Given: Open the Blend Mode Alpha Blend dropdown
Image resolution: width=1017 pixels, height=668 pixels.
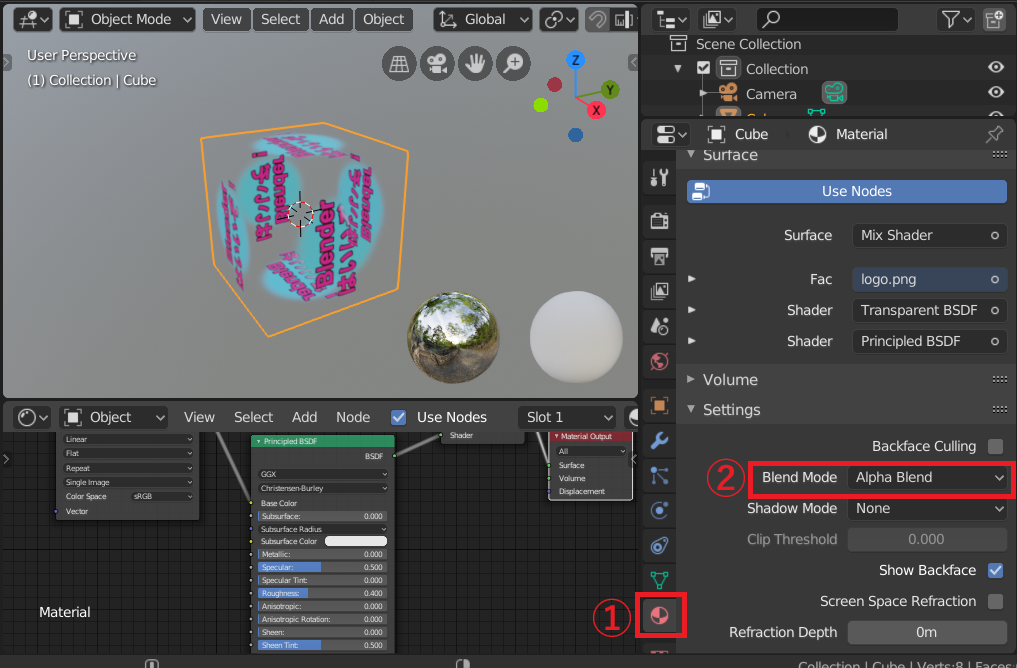Looking at the screenshot, I should pos(927,477).
